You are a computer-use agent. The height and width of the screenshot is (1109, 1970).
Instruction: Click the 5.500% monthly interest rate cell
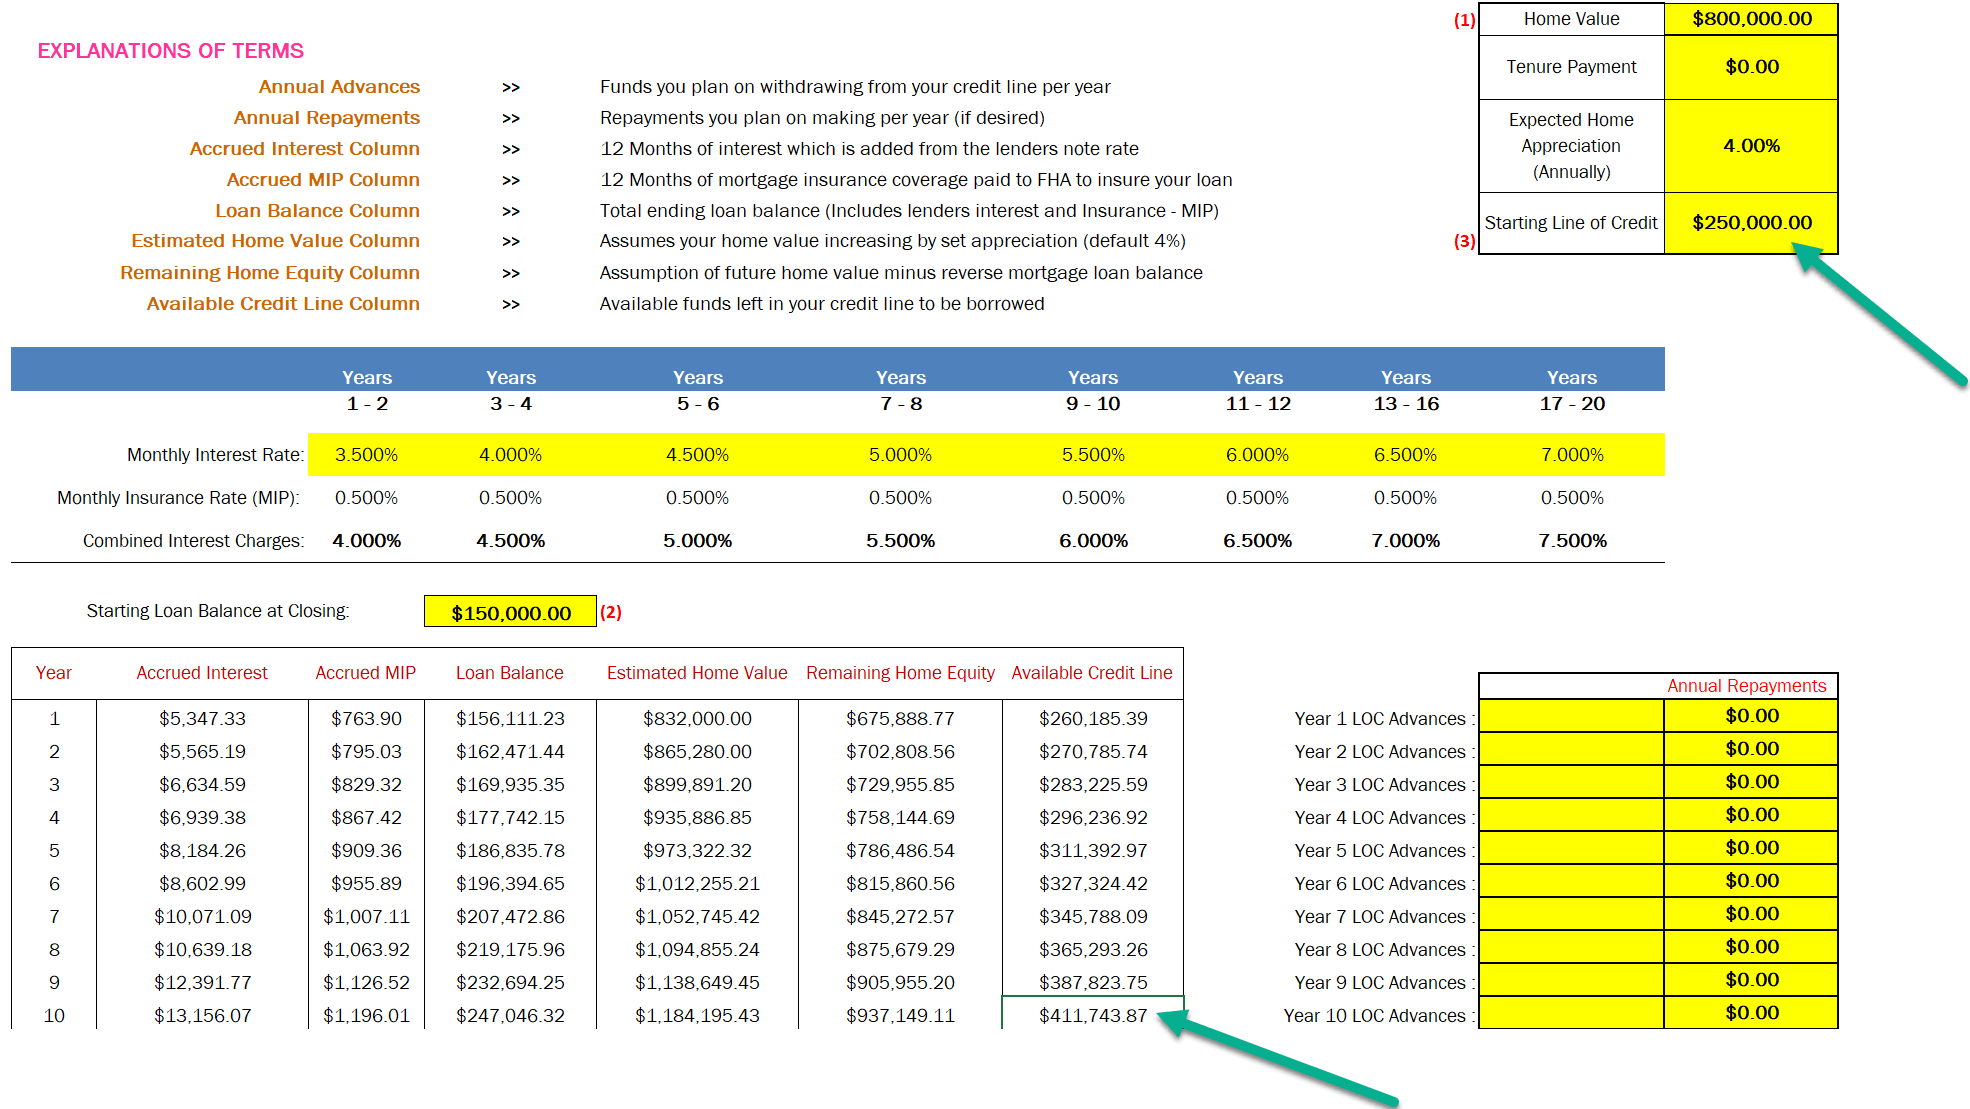[x=1092, y=455]
